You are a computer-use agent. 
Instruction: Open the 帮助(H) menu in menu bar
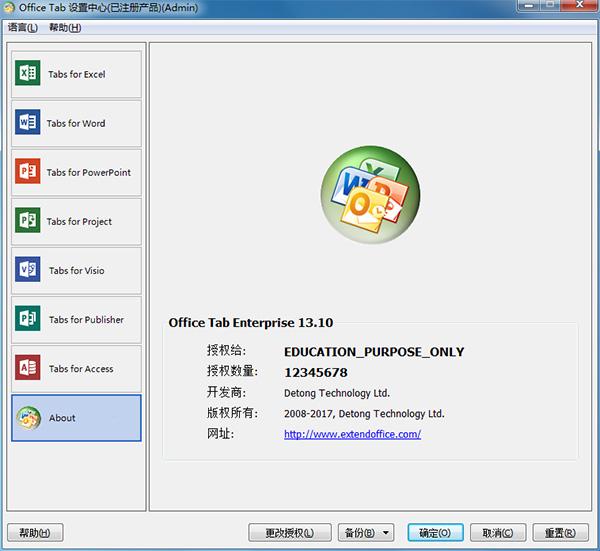(65, 27)
